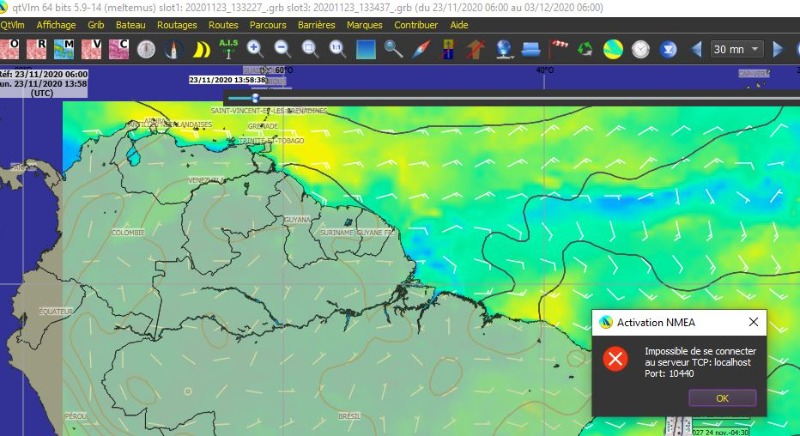Click the GUYANA country label
The height and width of the screenshot is (436, 800).
pyautogui.click(x=297, y=219)
